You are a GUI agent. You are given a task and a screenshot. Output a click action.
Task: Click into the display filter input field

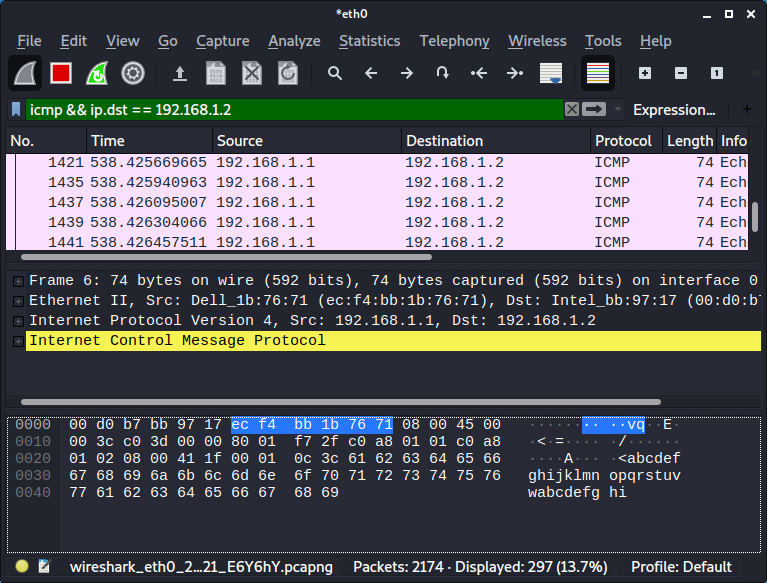294,110
